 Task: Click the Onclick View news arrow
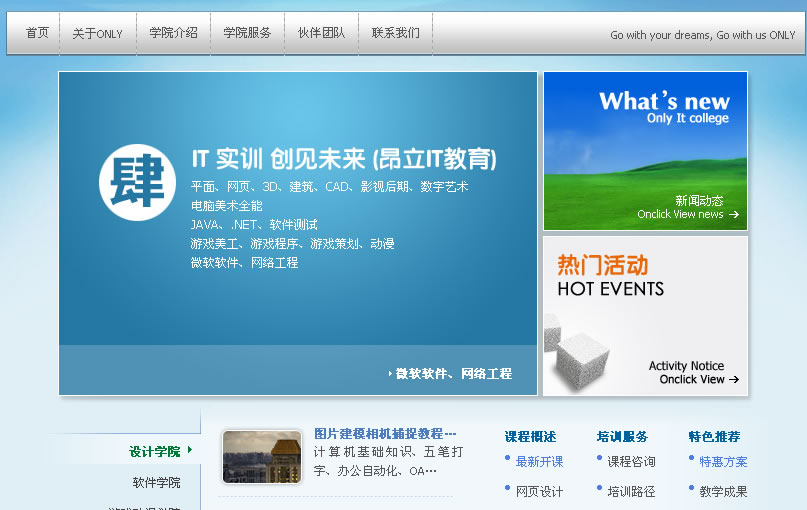(734, 214)
